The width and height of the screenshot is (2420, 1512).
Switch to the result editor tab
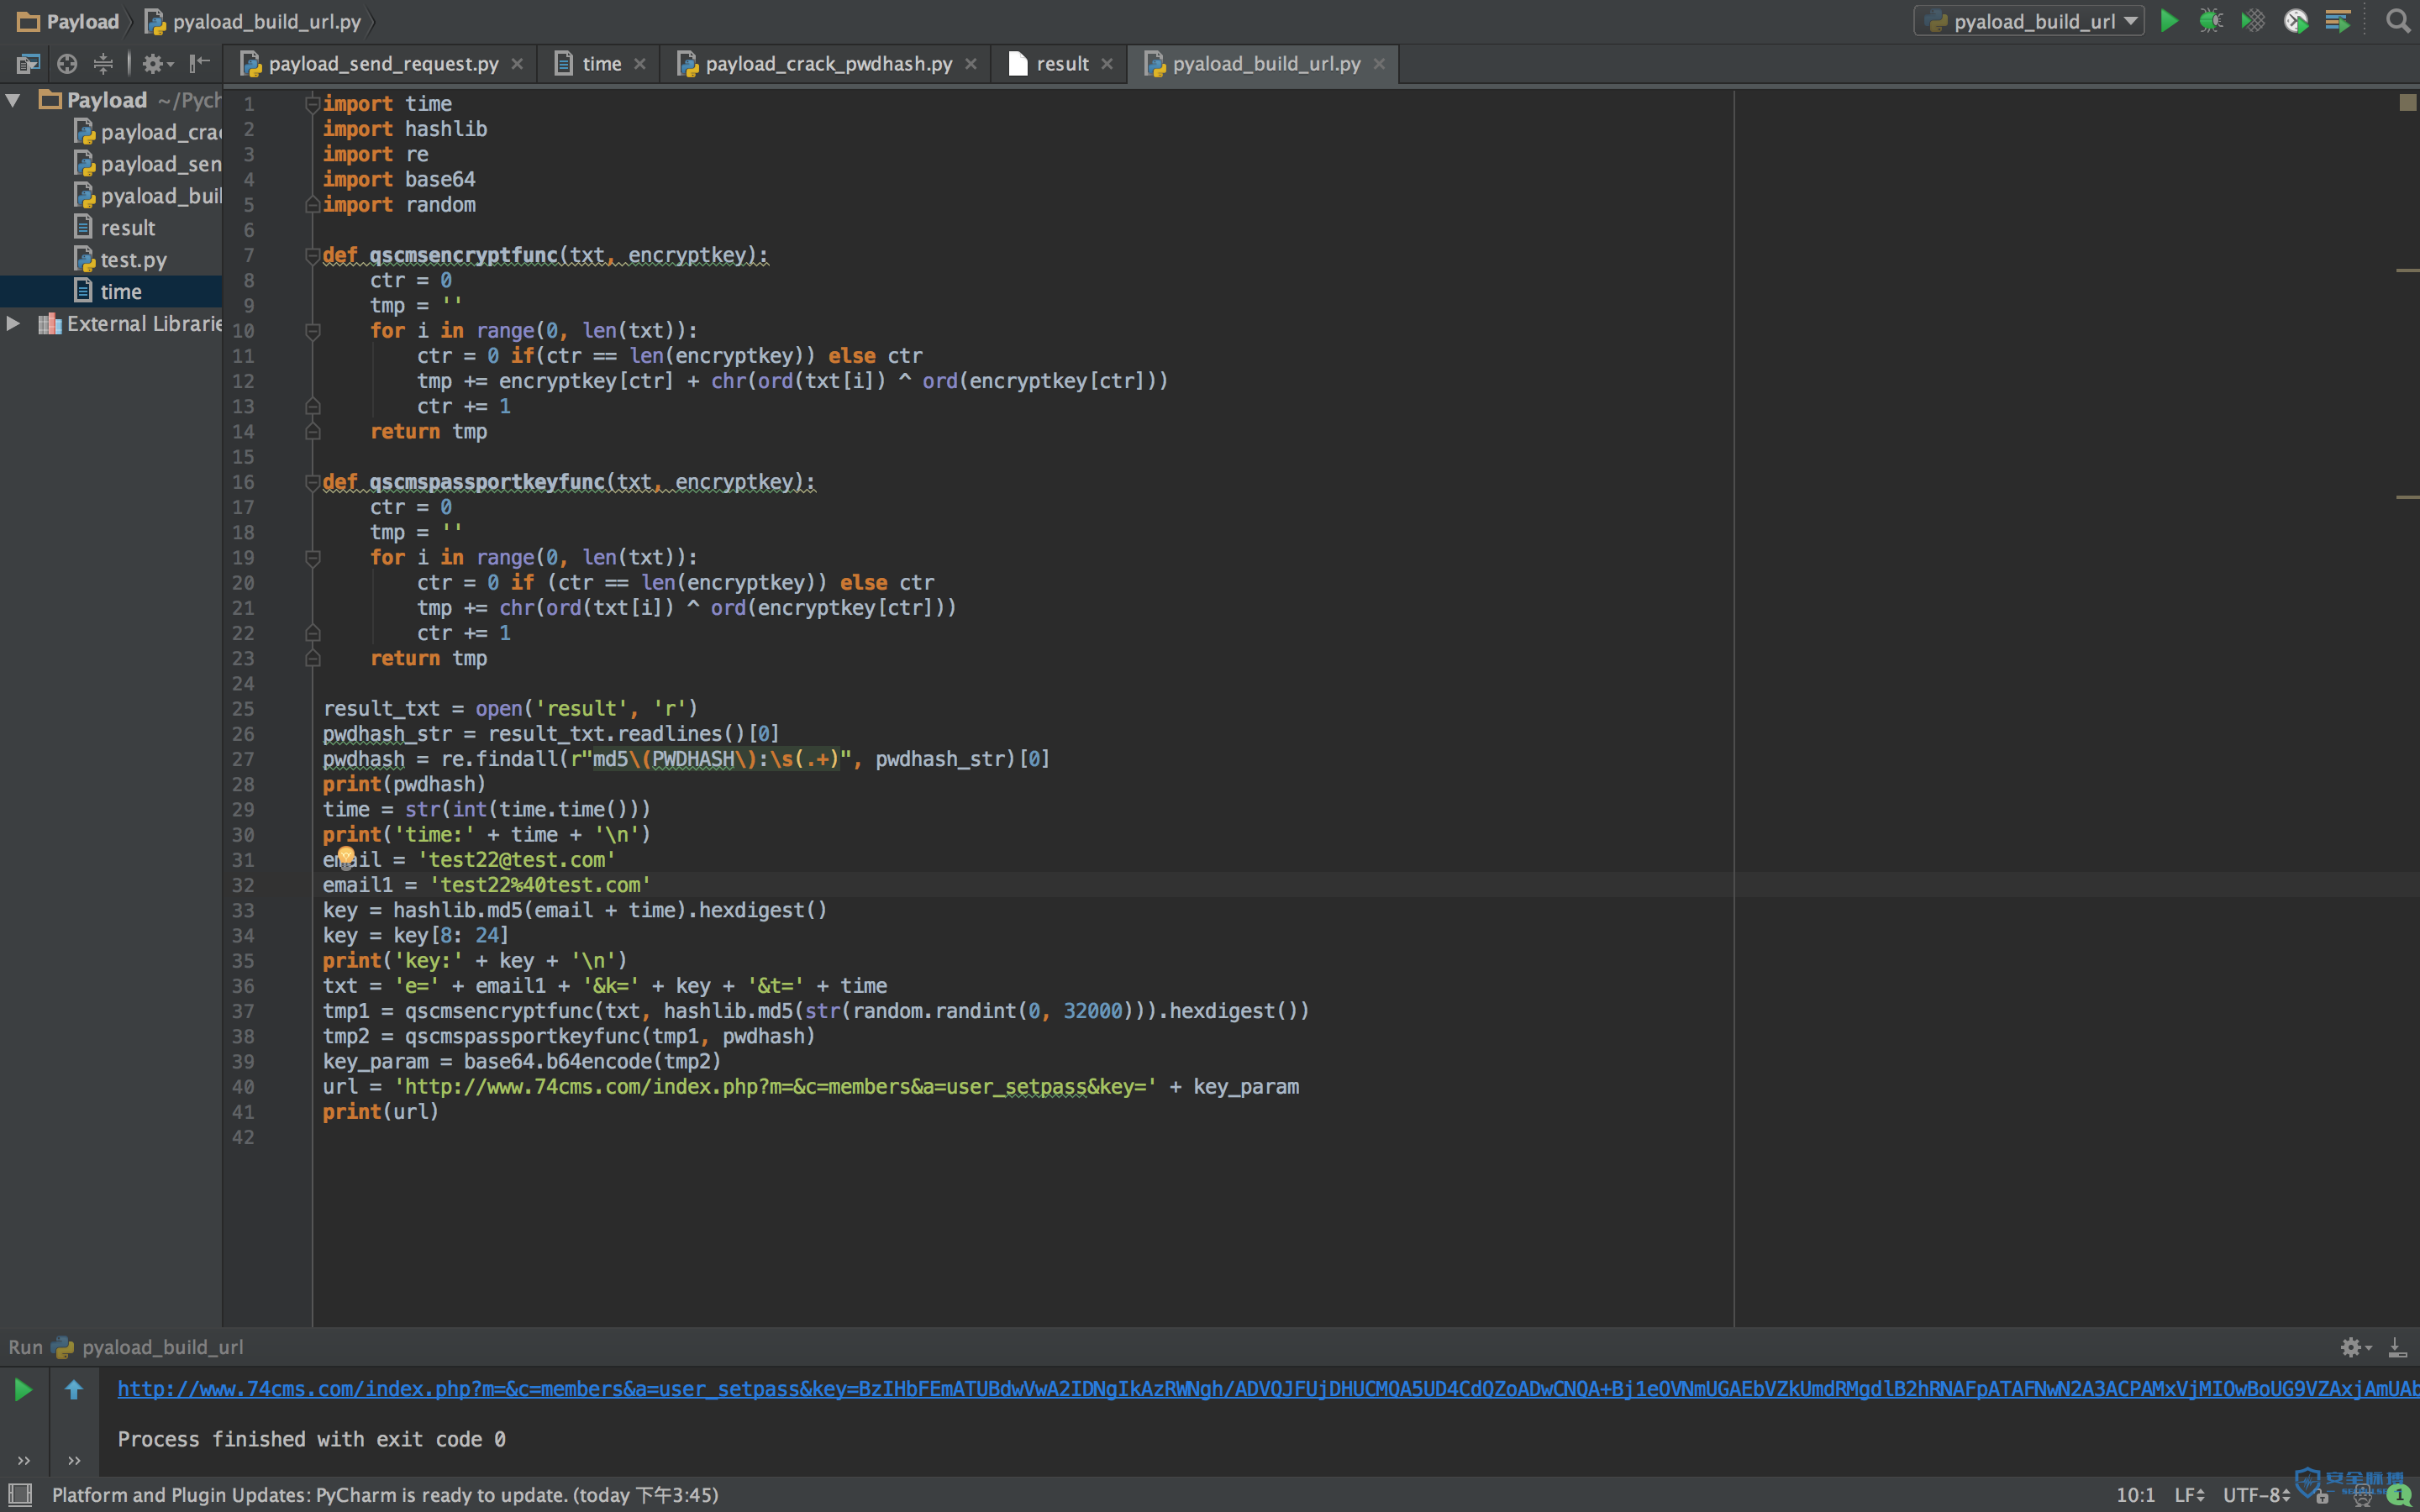1061,64
